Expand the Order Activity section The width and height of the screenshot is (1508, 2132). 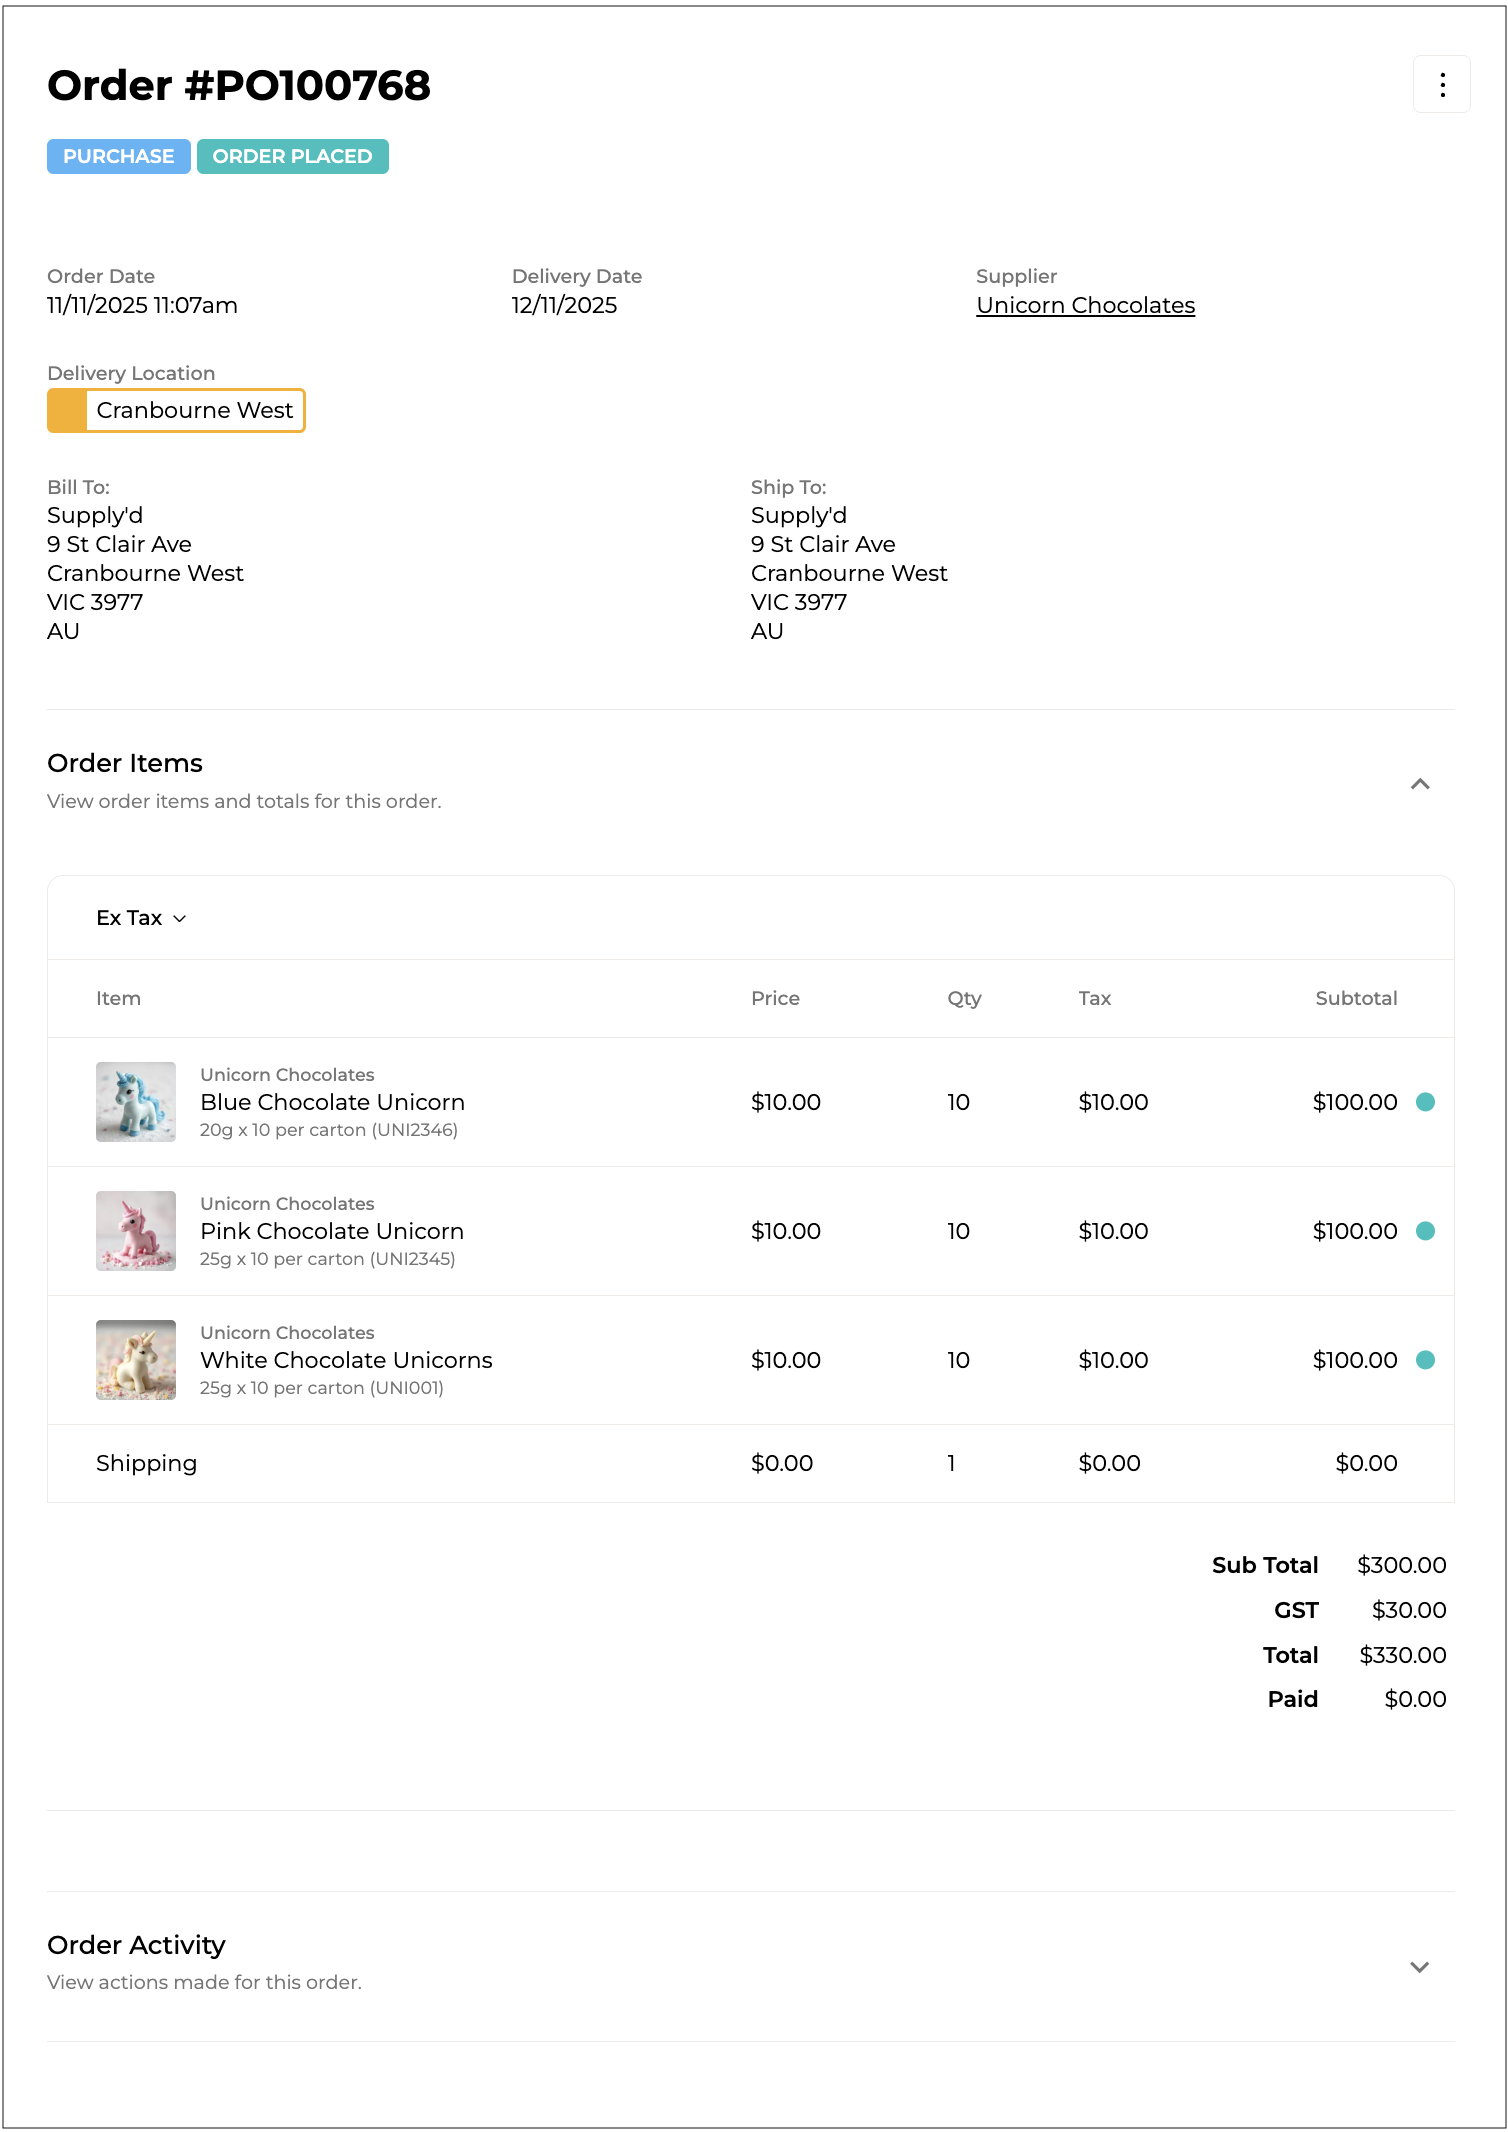(1419, 1967)
